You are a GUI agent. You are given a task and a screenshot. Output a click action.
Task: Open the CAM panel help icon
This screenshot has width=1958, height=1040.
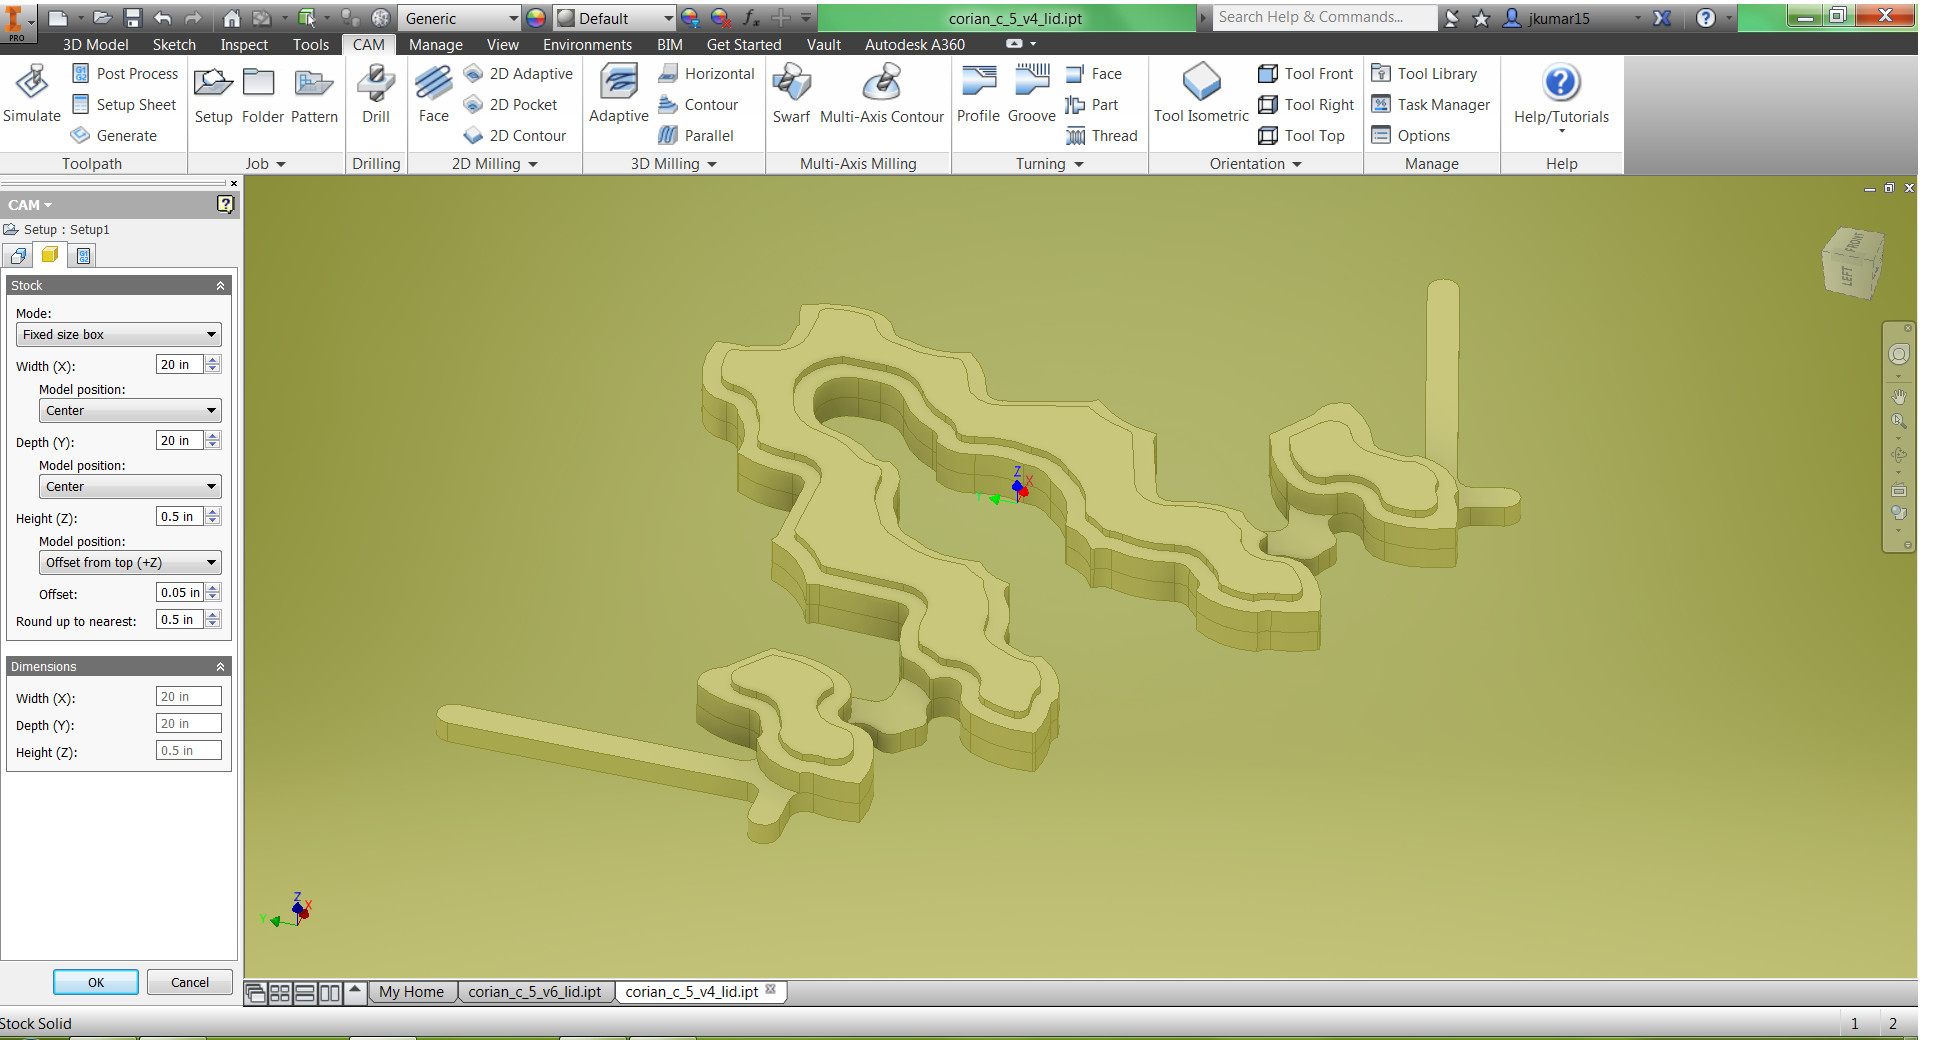point(225,205)
